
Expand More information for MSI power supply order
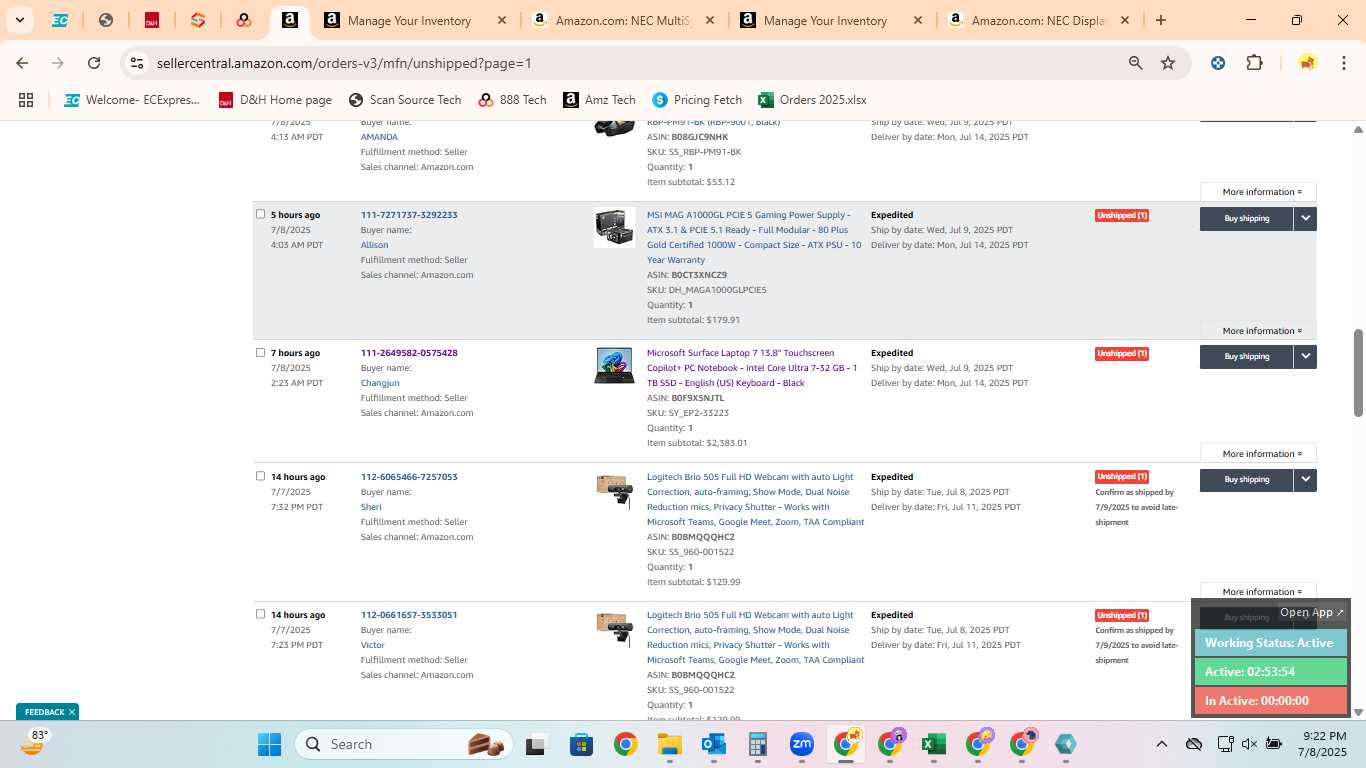(1258, 331)
